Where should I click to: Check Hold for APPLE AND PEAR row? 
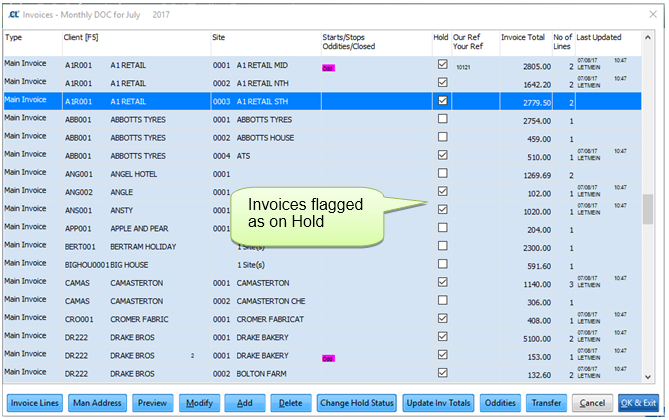(442, 228)
